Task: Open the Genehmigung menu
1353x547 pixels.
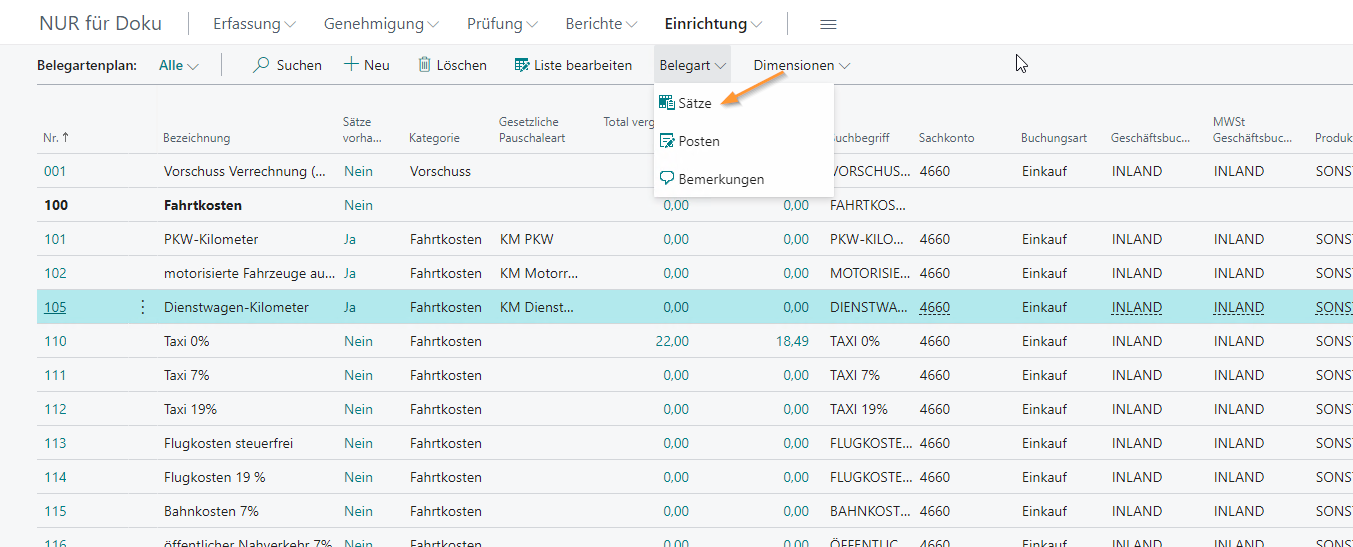Action: click(x=381, y=24)
